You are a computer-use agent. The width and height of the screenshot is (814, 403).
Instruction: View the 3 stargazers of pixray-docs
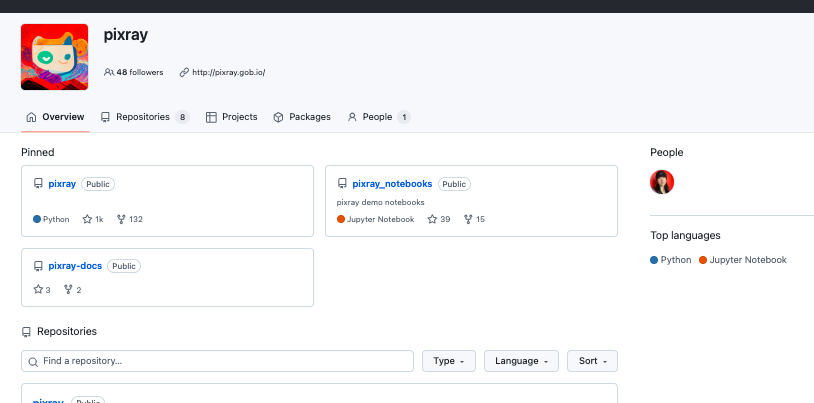(x=42, y=290)
